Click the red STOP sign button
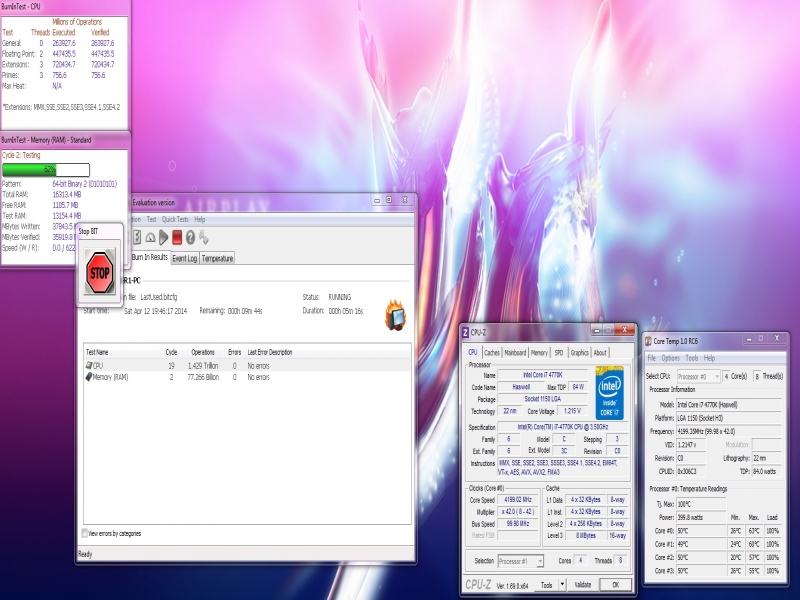This screenshot has height=600, width=800. click(x=99, y=272)
